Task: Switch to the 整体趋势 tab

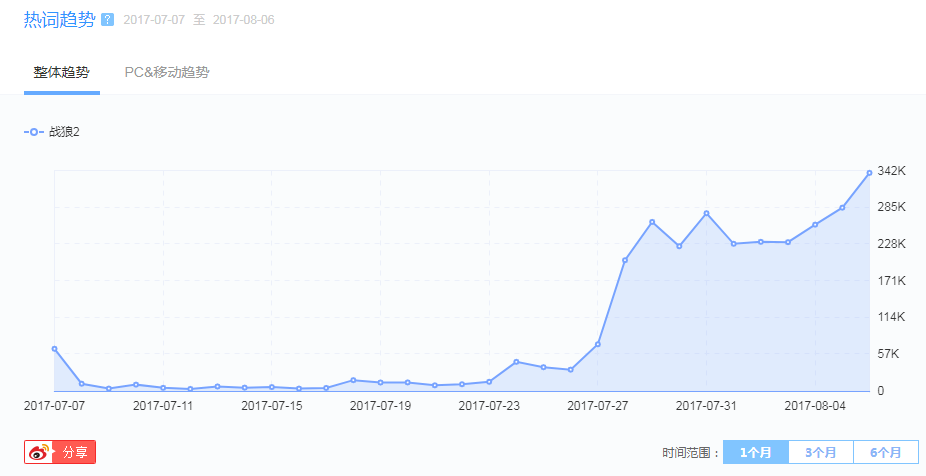Action: (61, 72)
